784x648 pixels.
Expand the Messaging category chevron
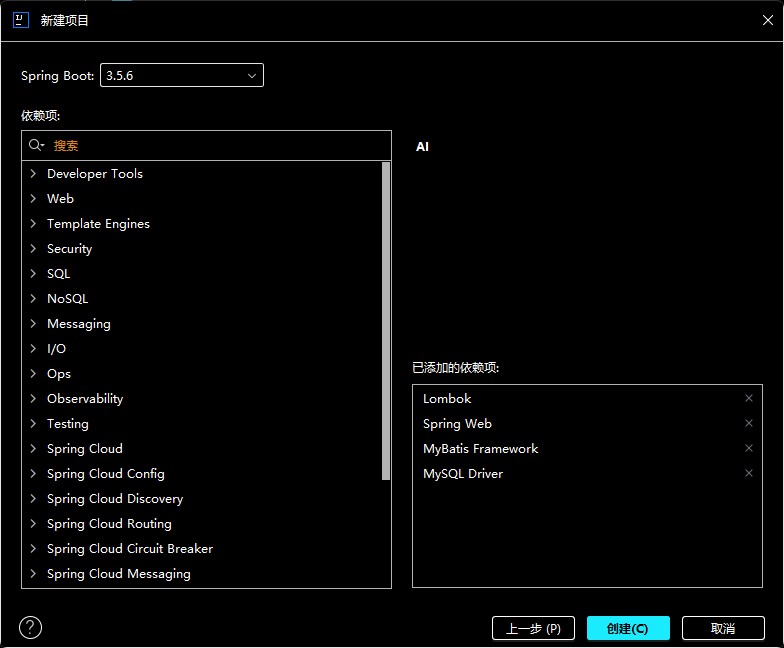[33, 324]
